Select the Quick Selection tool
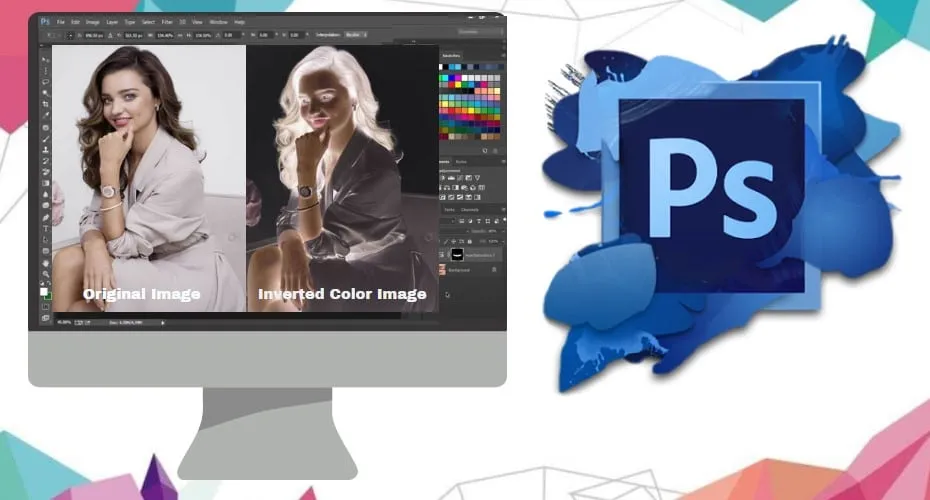The width and height of the screenshot is (930, 500). [x=46, y=93]
